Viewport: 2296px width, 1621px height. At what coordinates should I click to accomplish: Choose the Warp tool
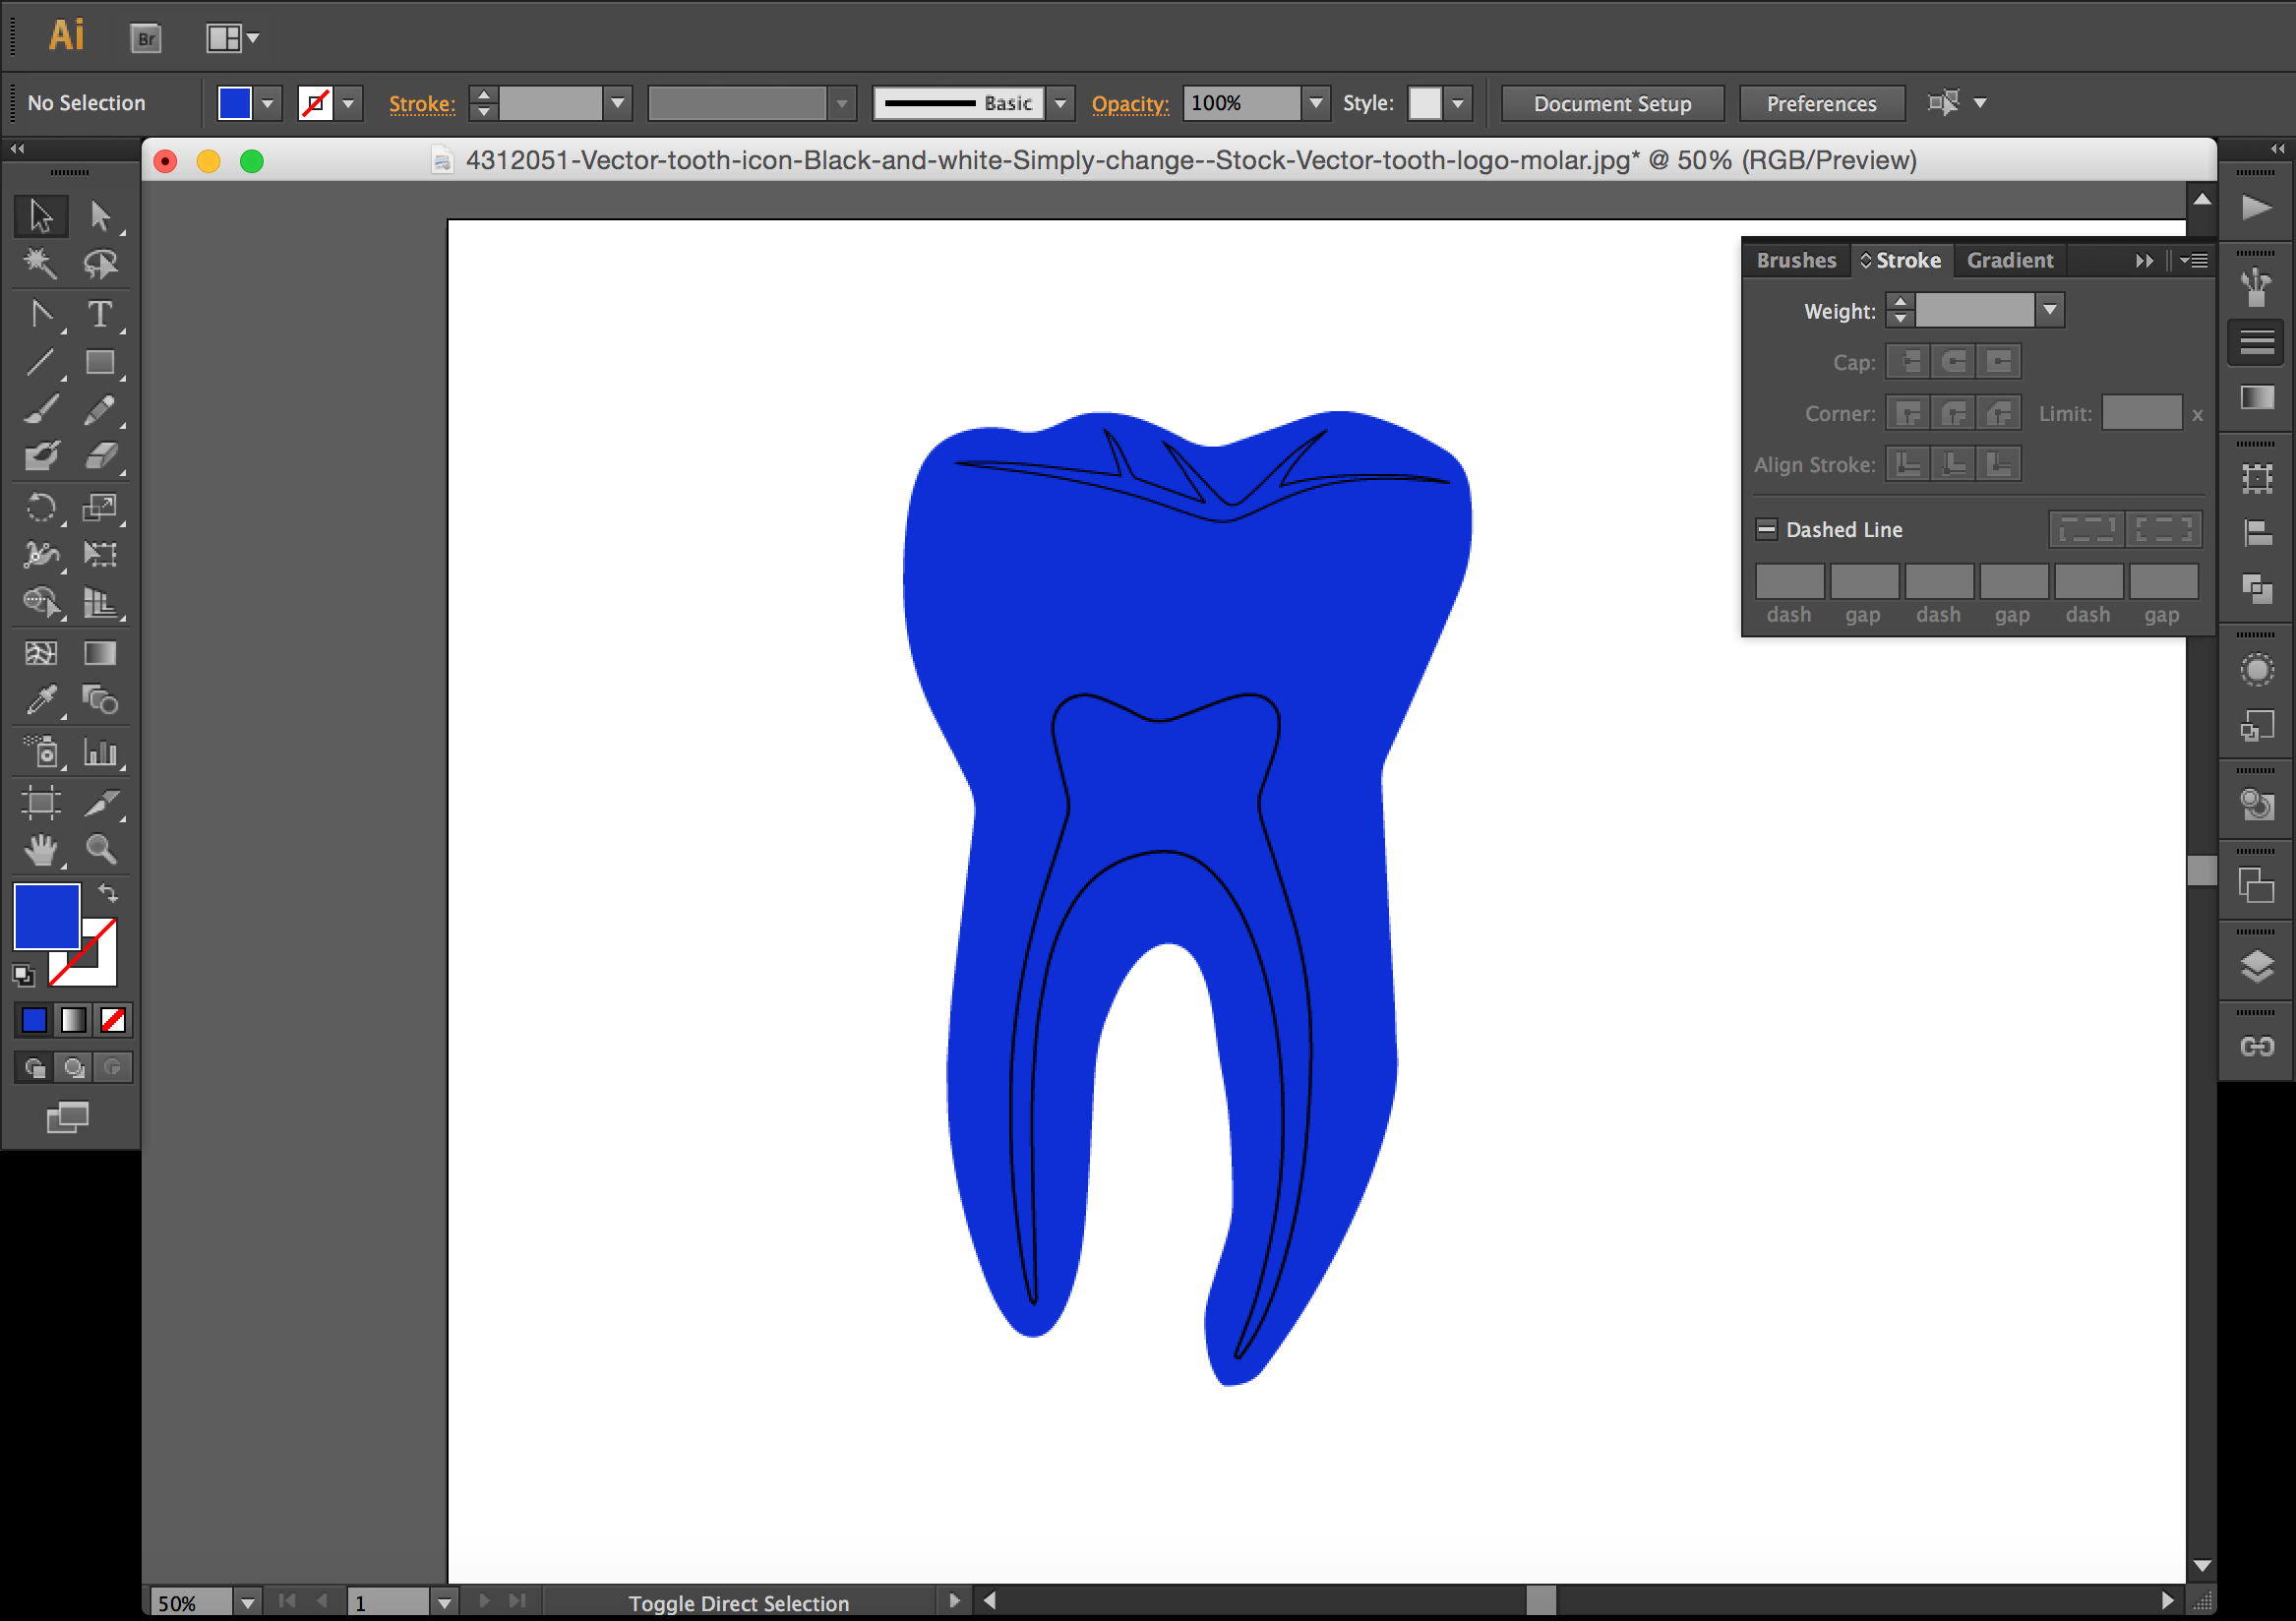coord(41,554)
